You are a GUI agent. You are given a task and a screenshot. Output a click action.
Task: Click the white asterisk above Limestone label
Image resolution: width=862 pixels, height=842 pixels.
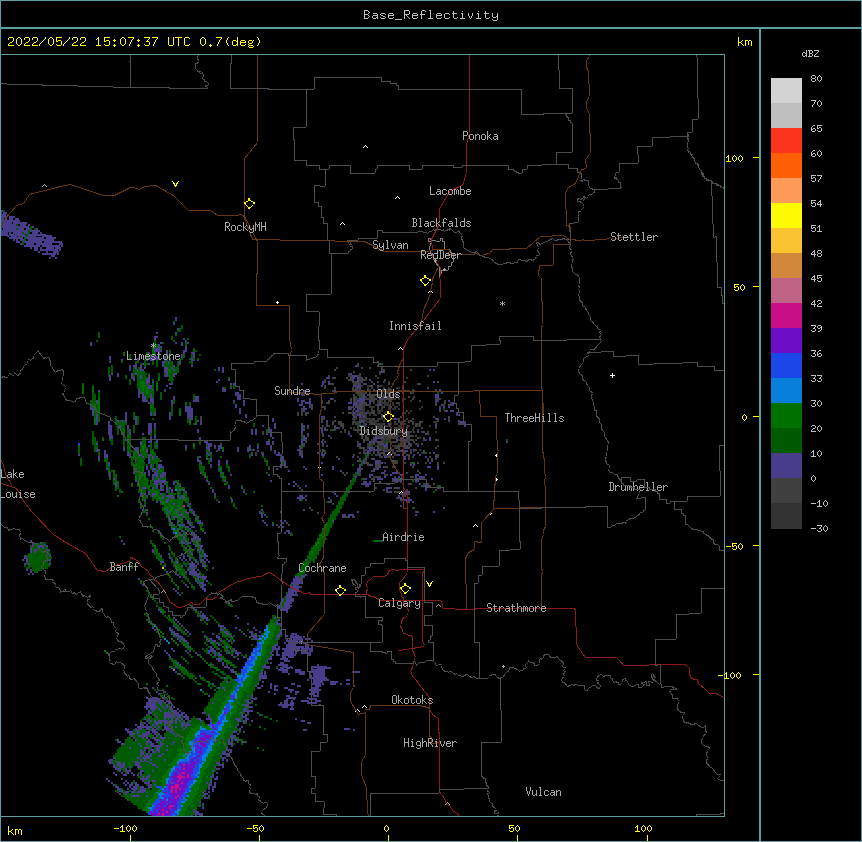[x=153, y=346]
